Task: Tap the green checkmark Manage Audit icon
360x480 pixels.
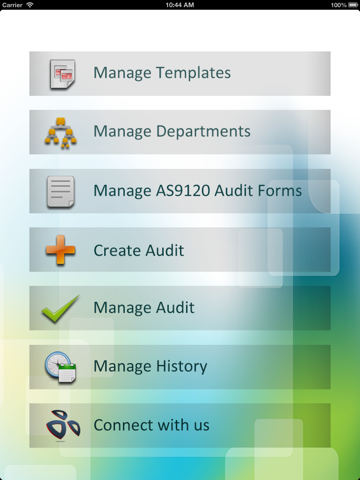Action: point(61,308)
